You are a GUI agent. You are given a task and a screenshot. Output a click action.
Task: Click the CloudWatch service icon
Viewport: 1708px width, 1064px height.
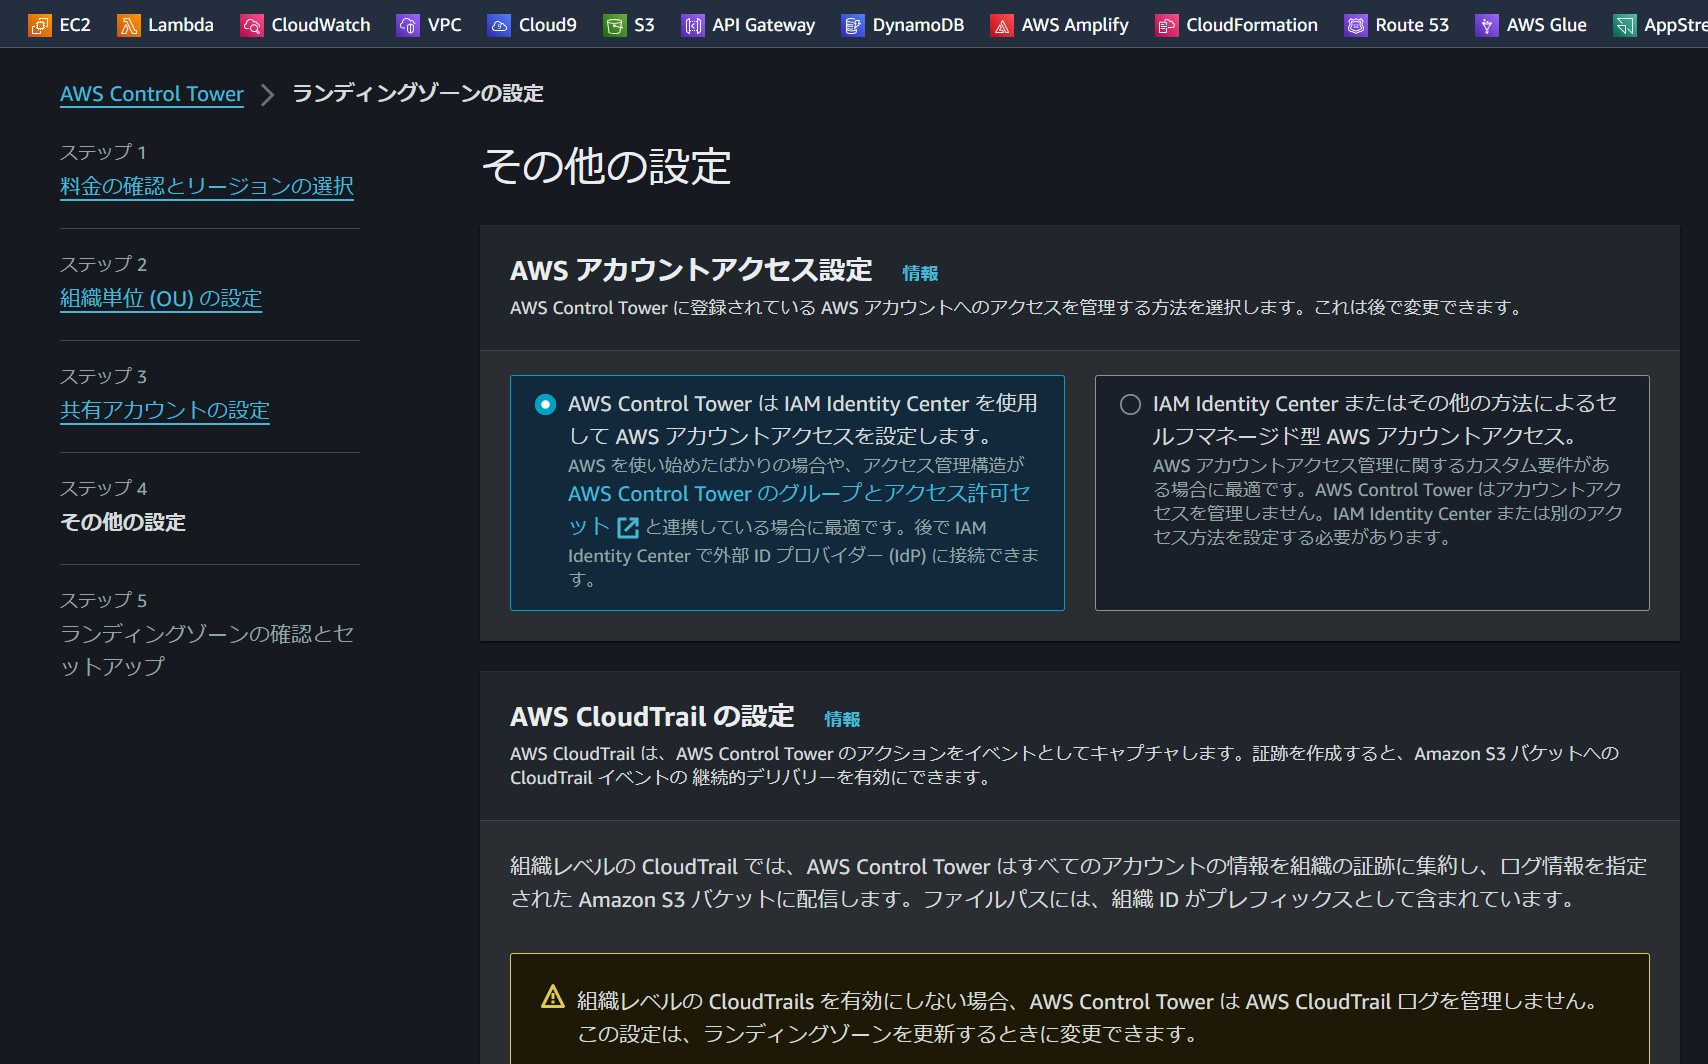252,25
